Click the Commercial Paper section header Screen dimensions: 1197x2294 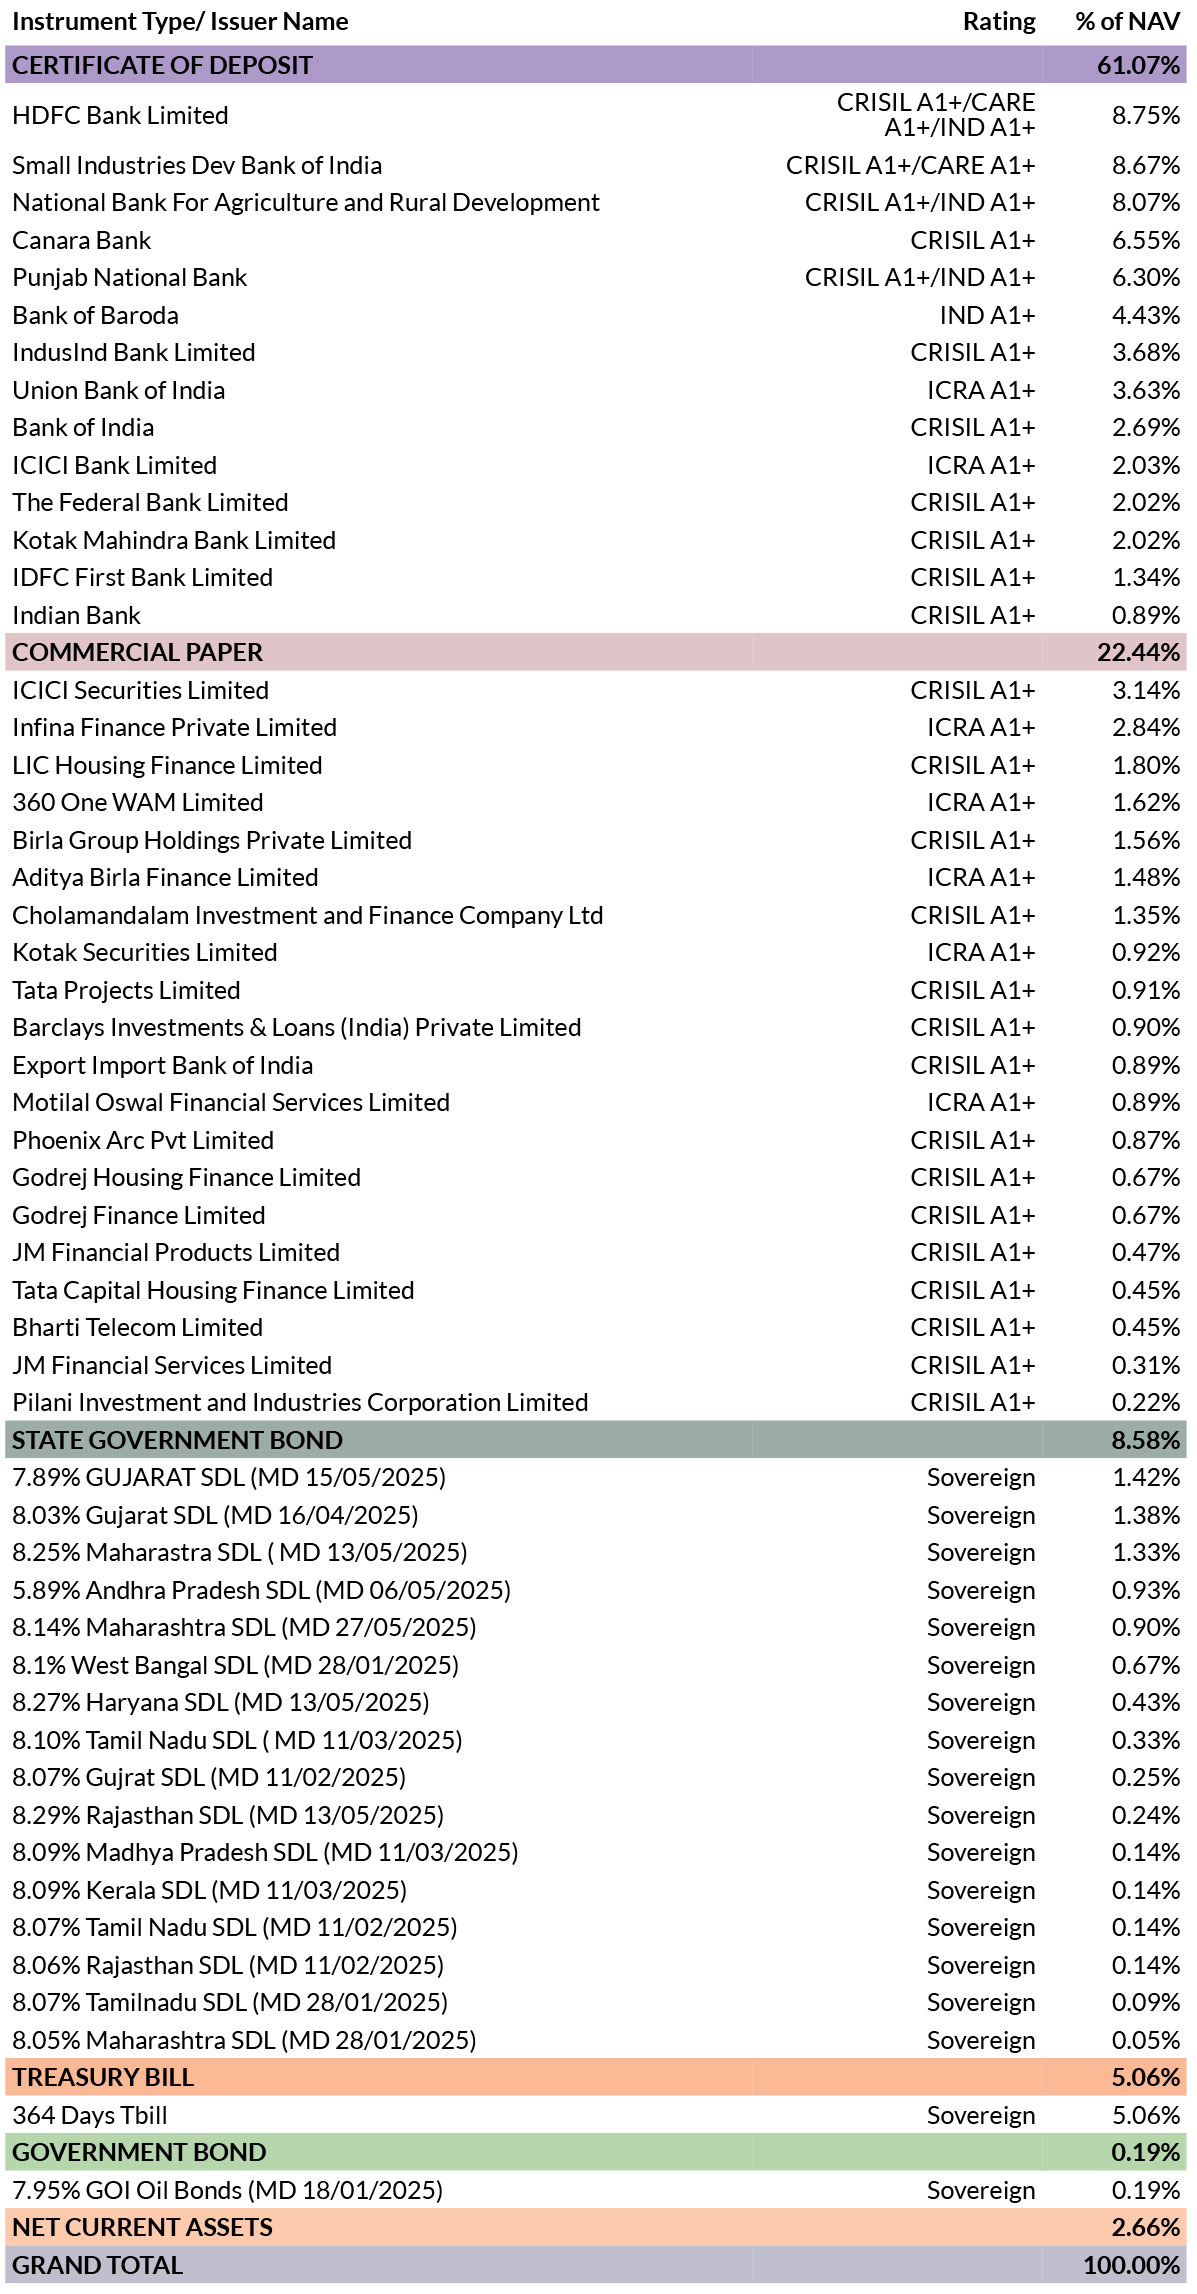tap(596, 652)
